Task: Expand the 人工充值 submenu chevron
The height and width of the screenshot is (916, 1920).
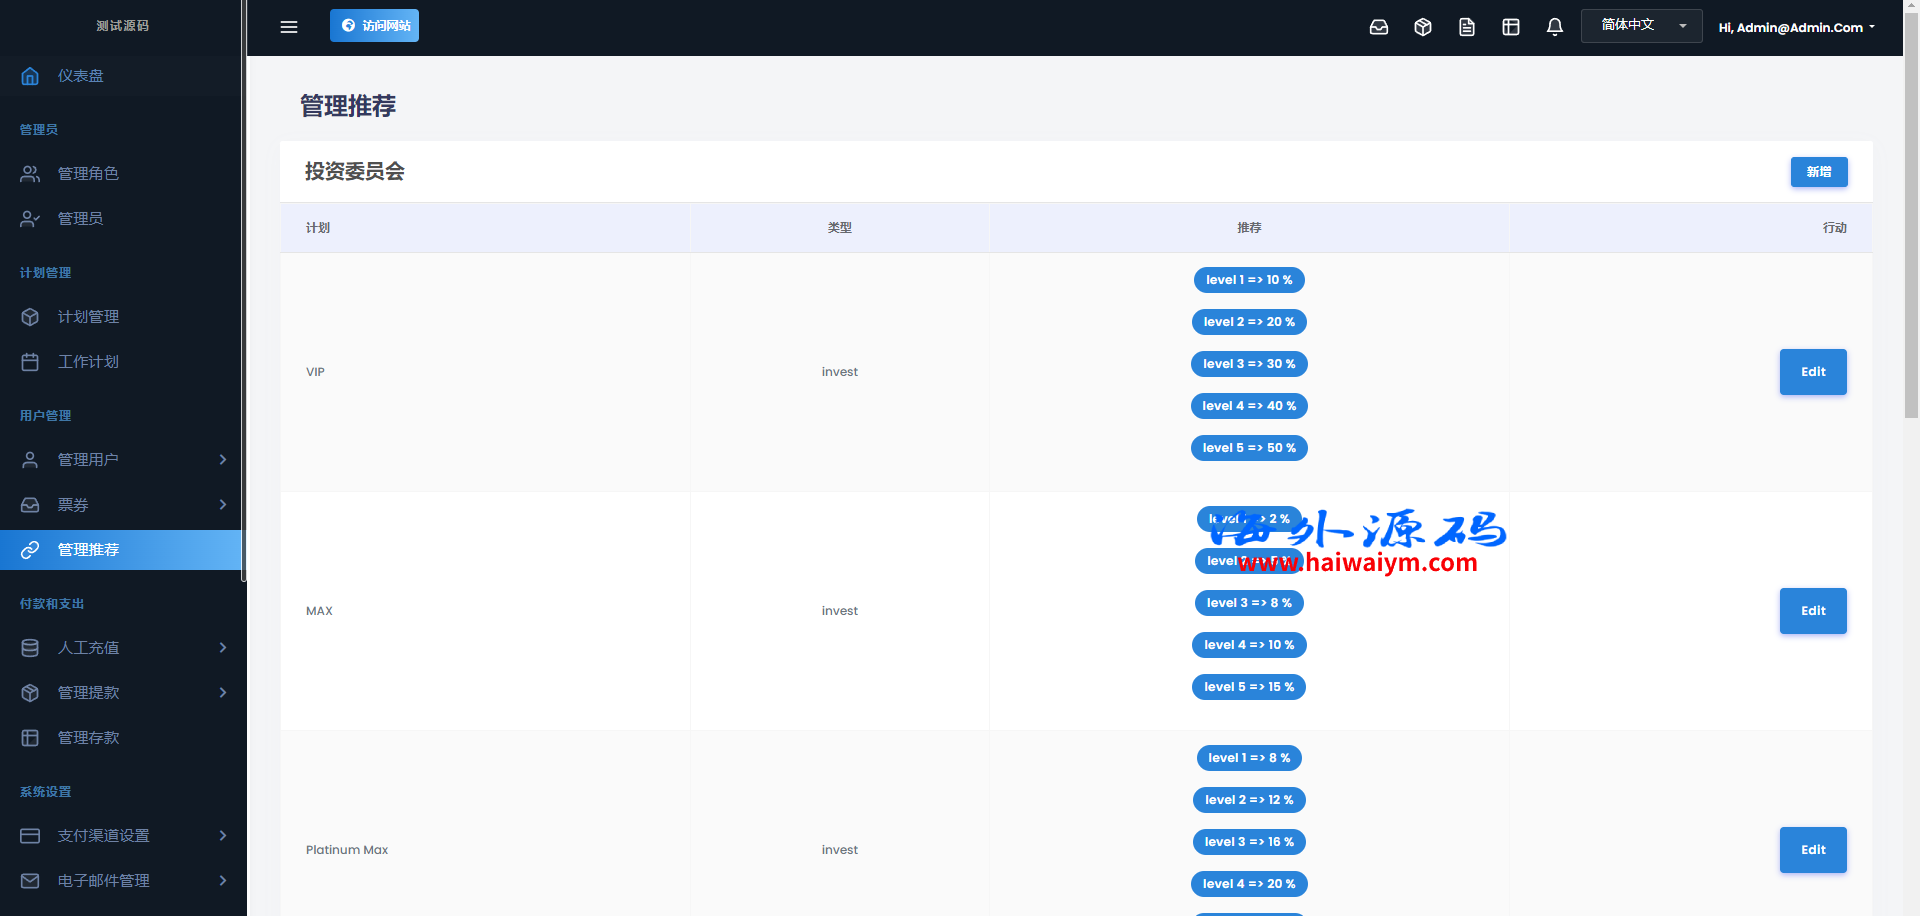Action: (x=223, y=648)
